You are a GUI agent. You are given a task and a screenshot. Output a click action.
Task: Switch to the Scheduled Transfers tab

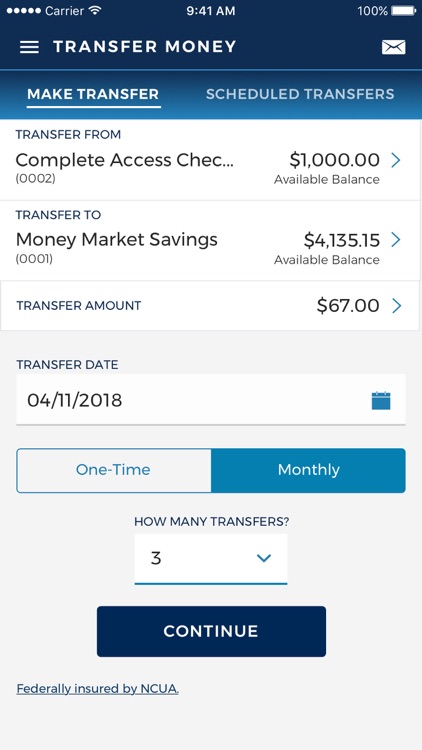click(300, 94)
